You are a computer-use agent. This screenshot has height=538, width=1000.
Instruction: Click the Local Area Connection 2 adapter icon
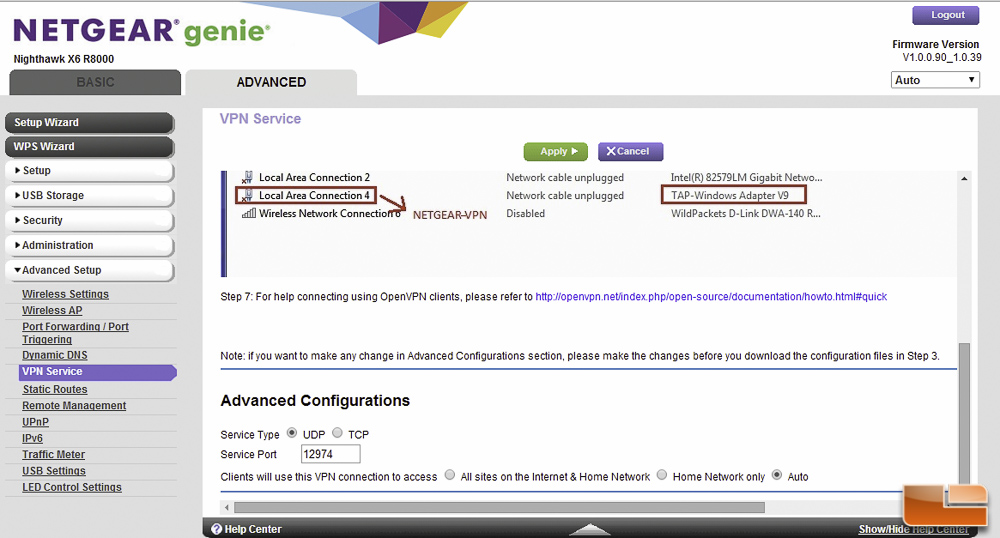(247, 177)
